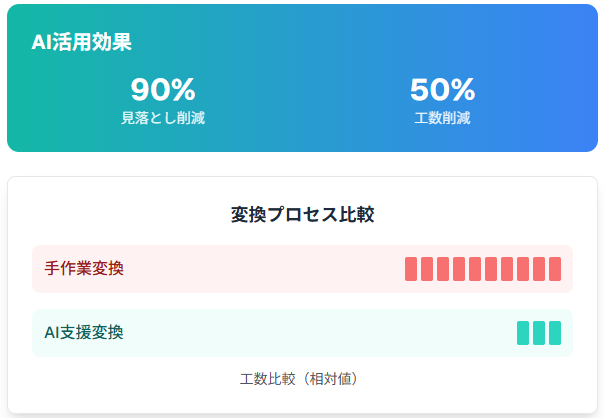604x418 pixels.
Task: Select the AI支援変換 row label
Action: tap(84, 332)
